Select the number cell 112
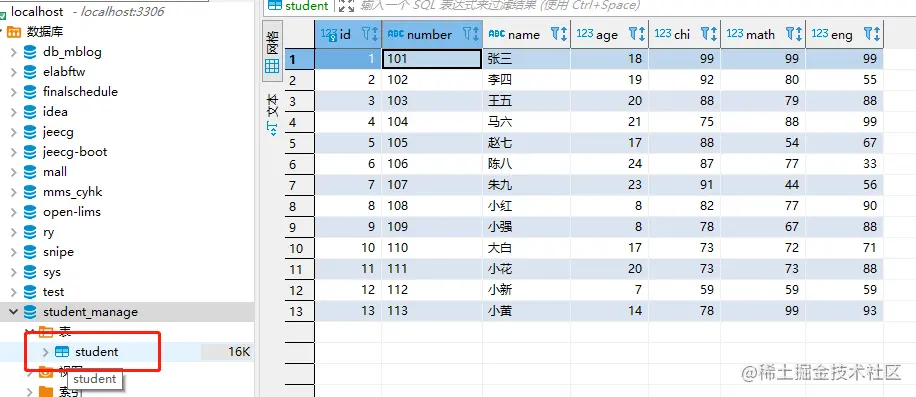 pyautogui.click(x=432, y=290)
